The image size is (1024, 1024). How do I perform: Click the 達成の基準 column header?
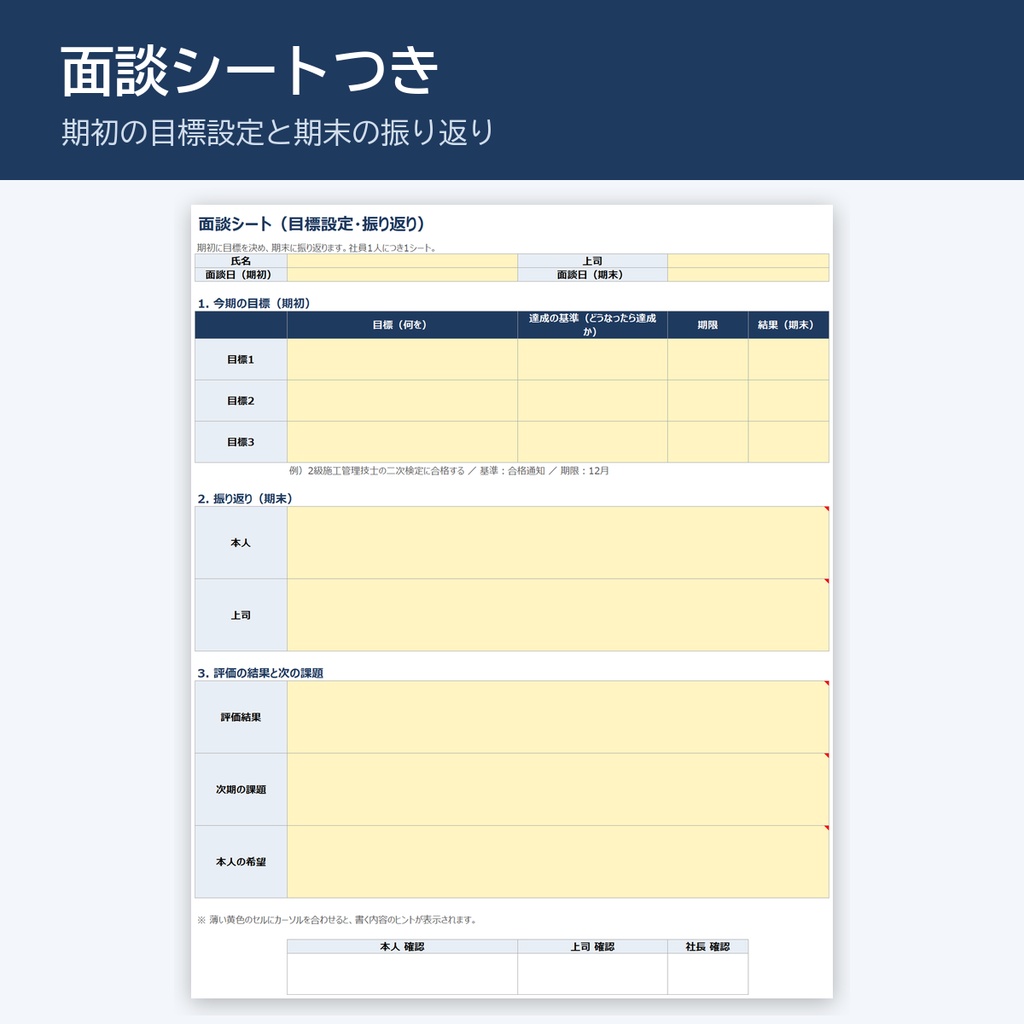[592, 325]
